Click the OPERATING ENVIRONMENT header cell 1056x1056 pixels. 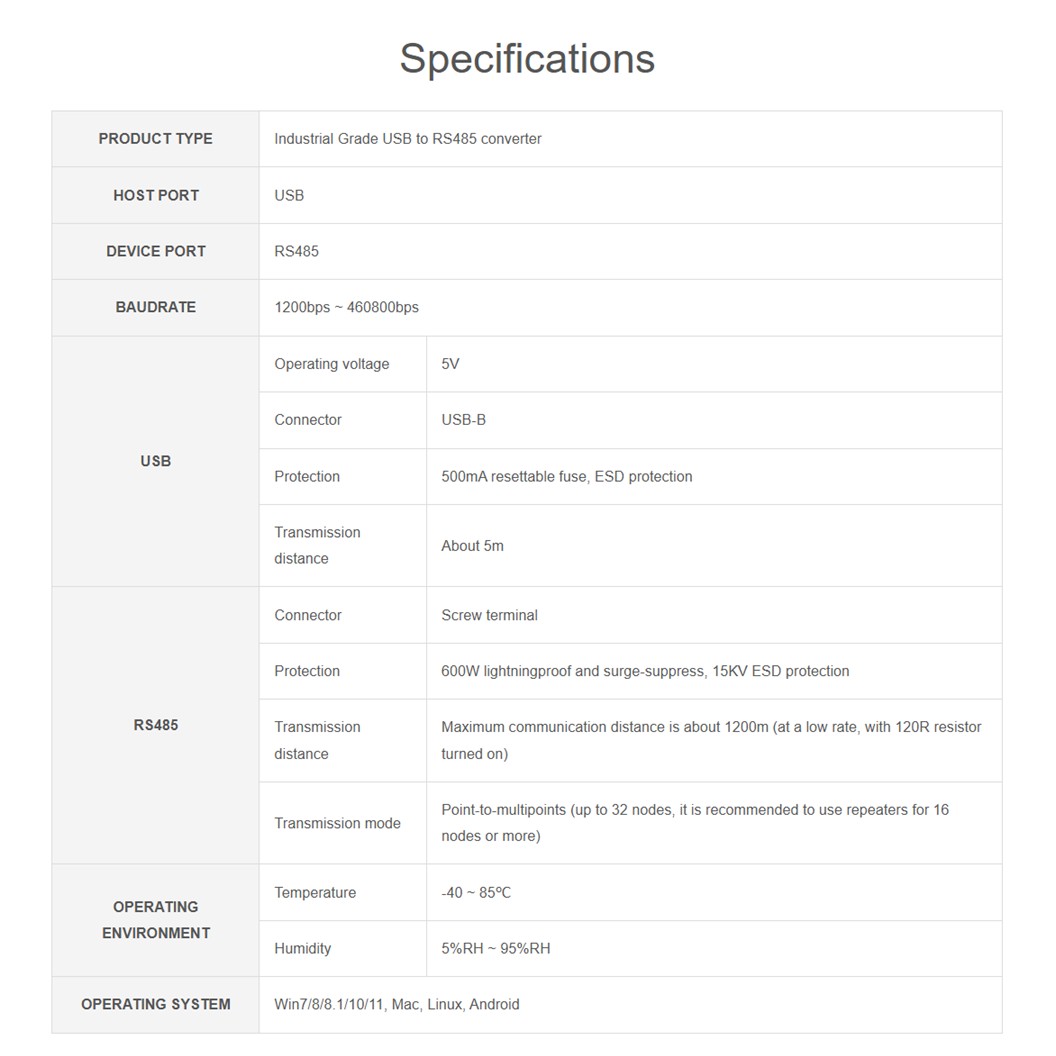coord(155,920)
